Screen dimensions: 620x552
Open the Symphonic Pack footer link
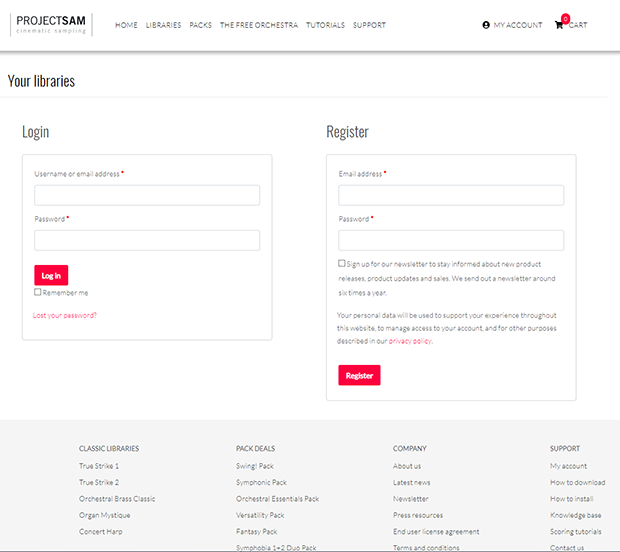(261, 482)
